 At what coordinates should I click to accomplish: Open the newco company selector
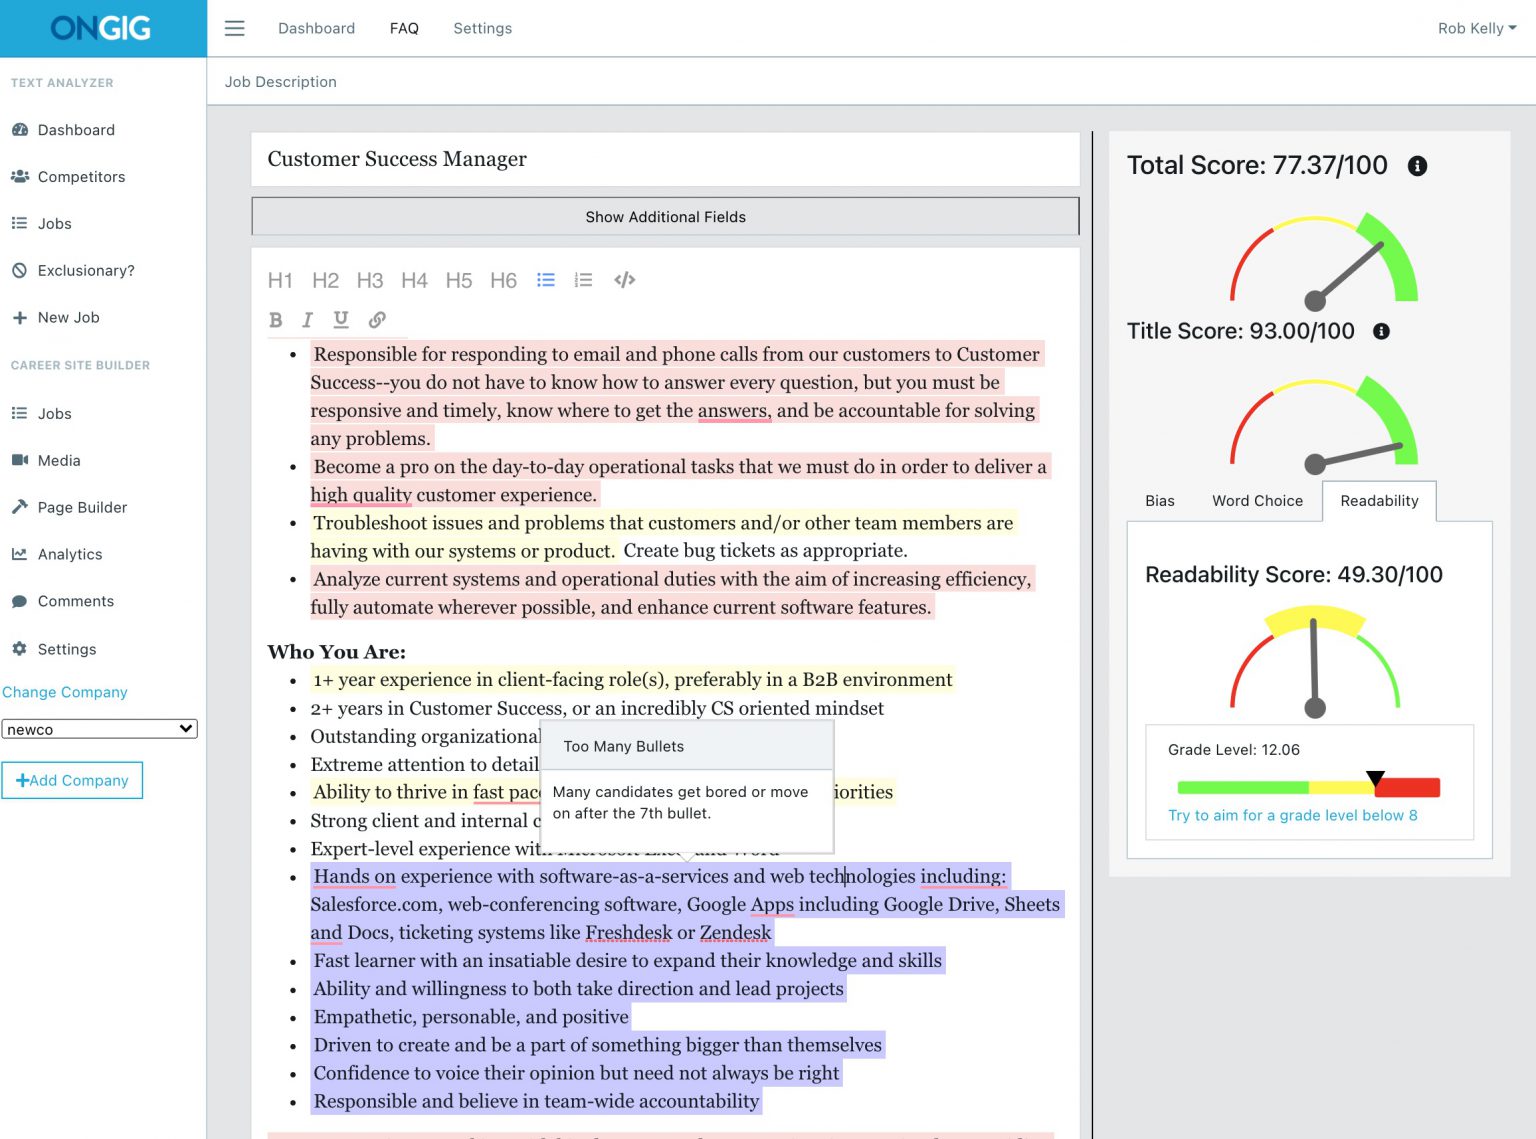pyautogui.click(x=100, y=728)
